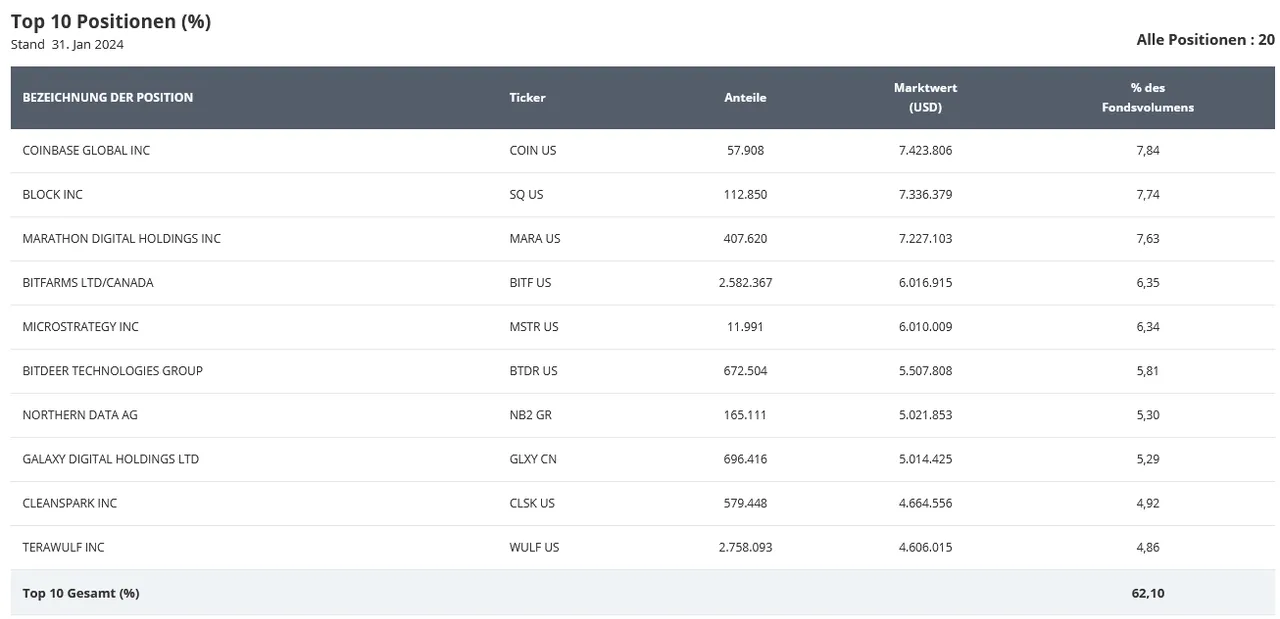1280x619 pixels.
Task: Click the share count 696.416
Action: click(x=745, y=458)
